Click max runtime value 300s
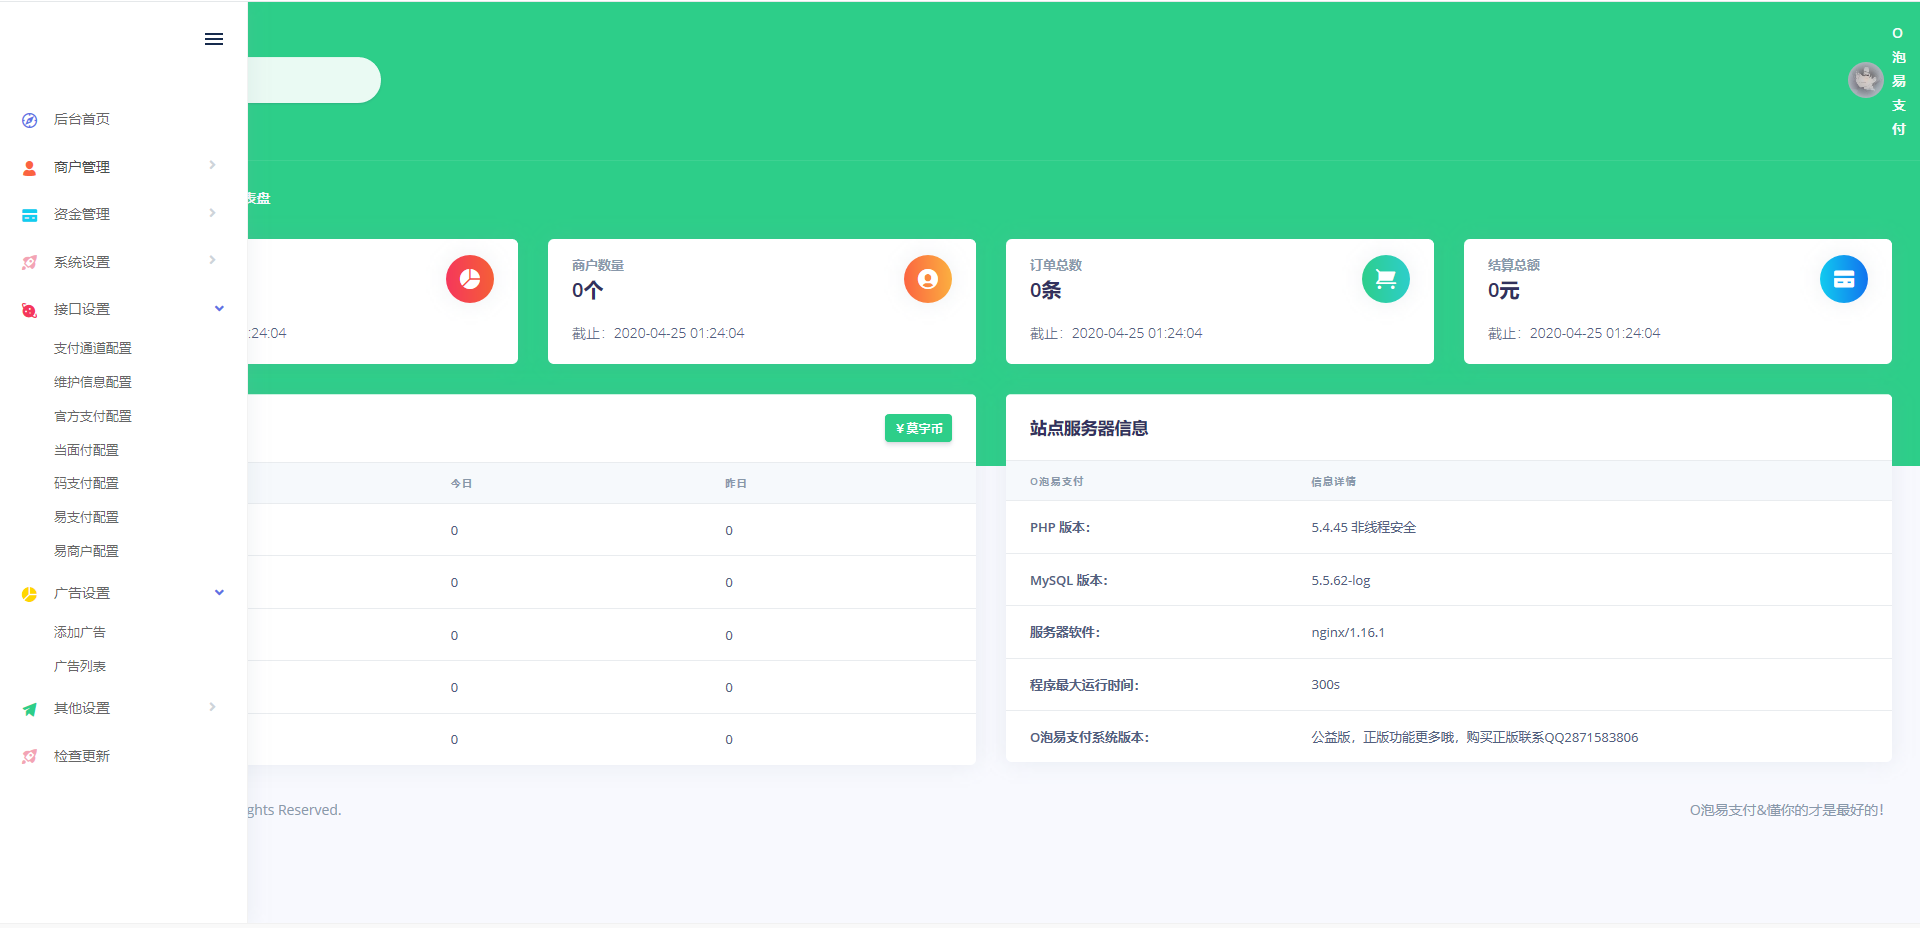Screen dimensions: 1920x928 pyautogui.click(x=1326, y=684)
